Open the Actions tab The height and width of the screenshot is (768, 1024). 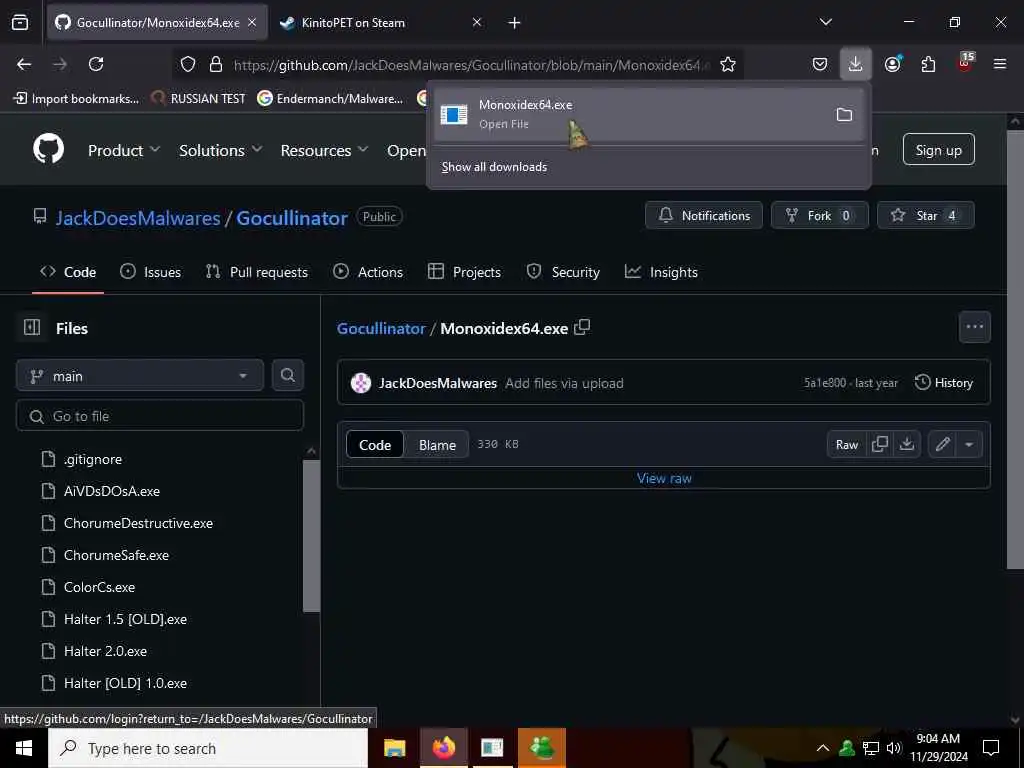point(368,272)
